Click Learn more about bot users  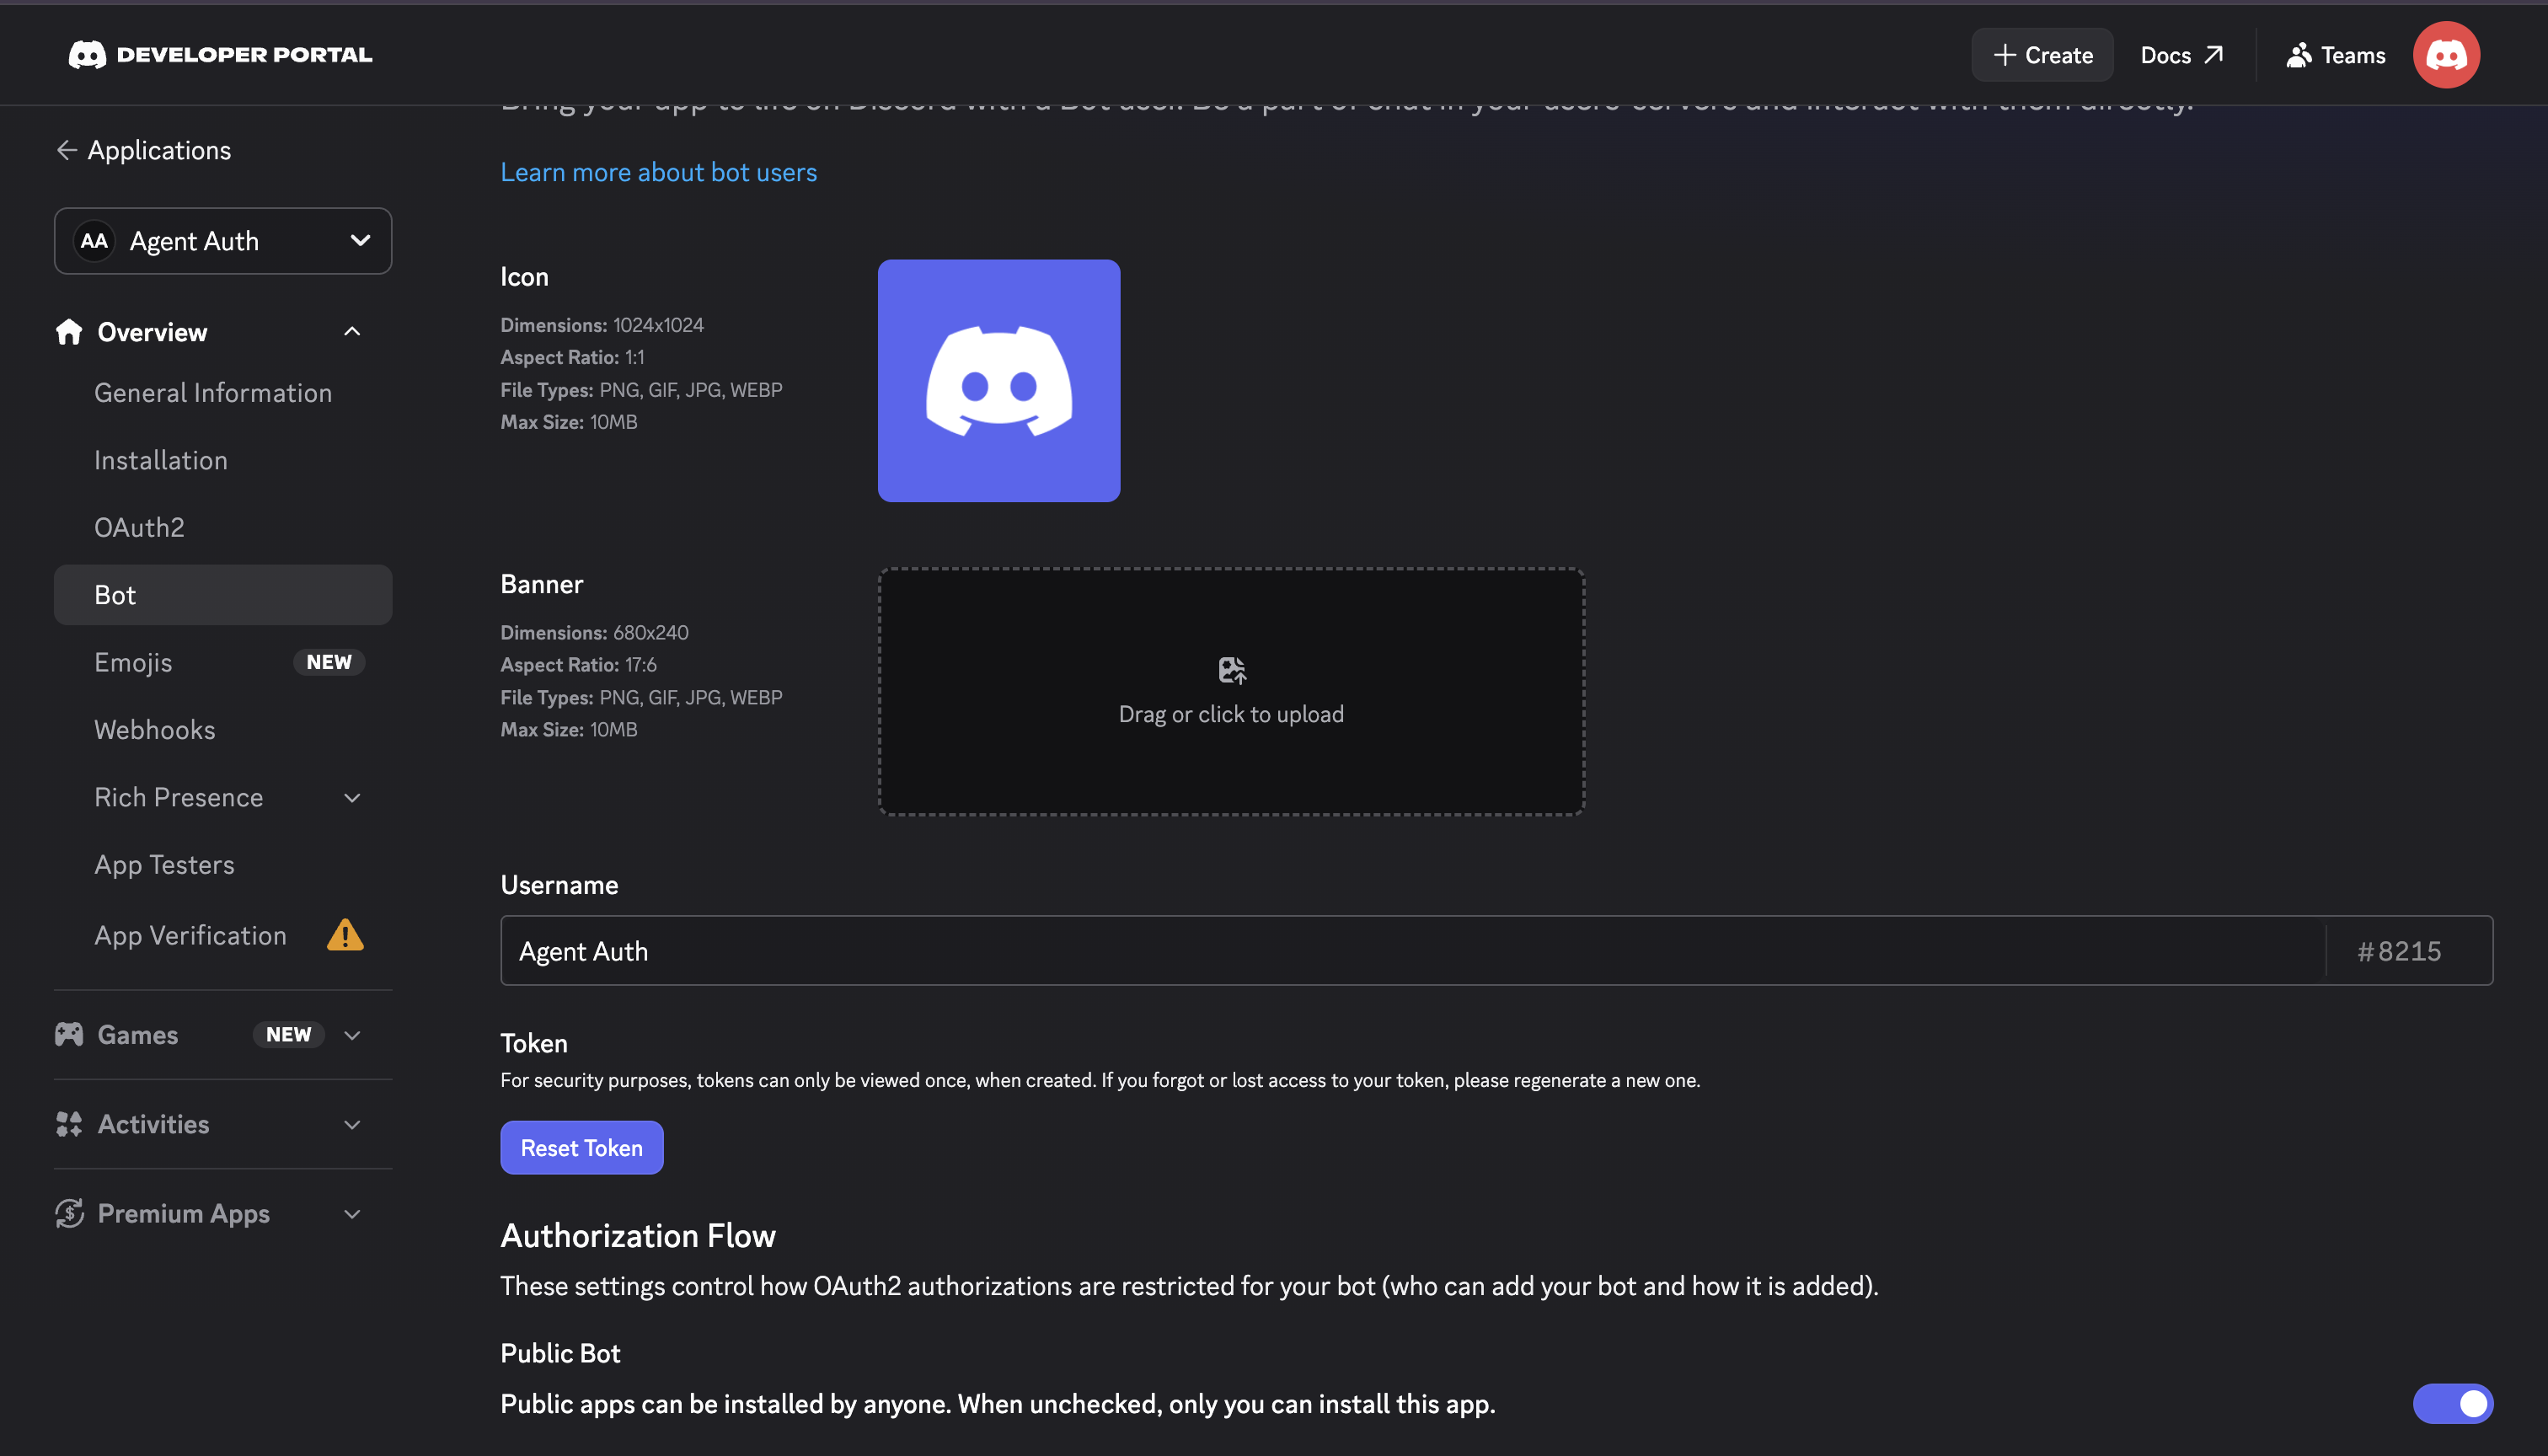[x=658, y=172]
